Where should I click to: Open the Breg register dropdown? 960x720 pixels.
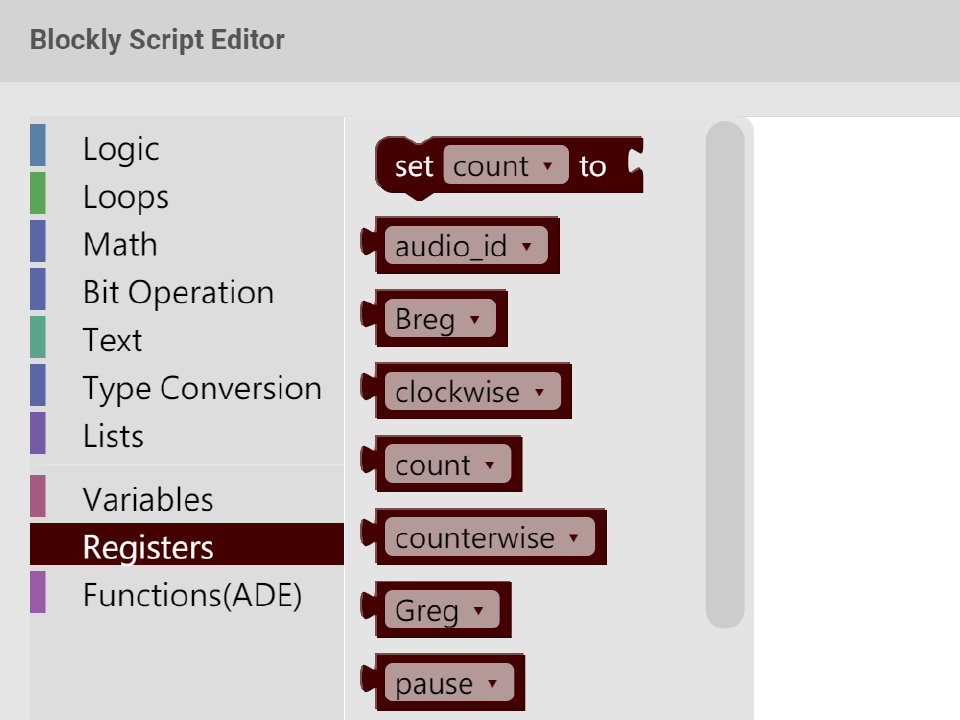(x=439, y=319)
